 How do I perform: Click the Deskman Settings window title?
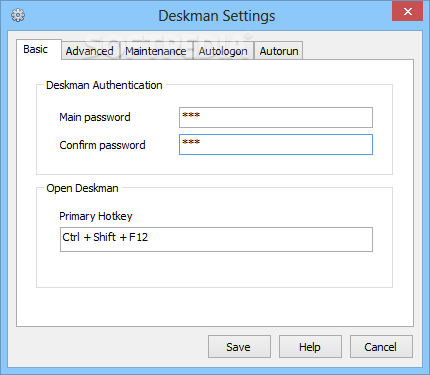click(217, 16)
